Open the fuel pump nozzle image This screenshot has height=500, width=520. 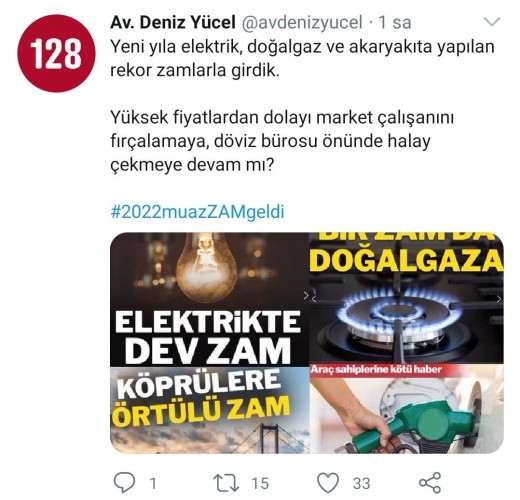tap(406, 409)
